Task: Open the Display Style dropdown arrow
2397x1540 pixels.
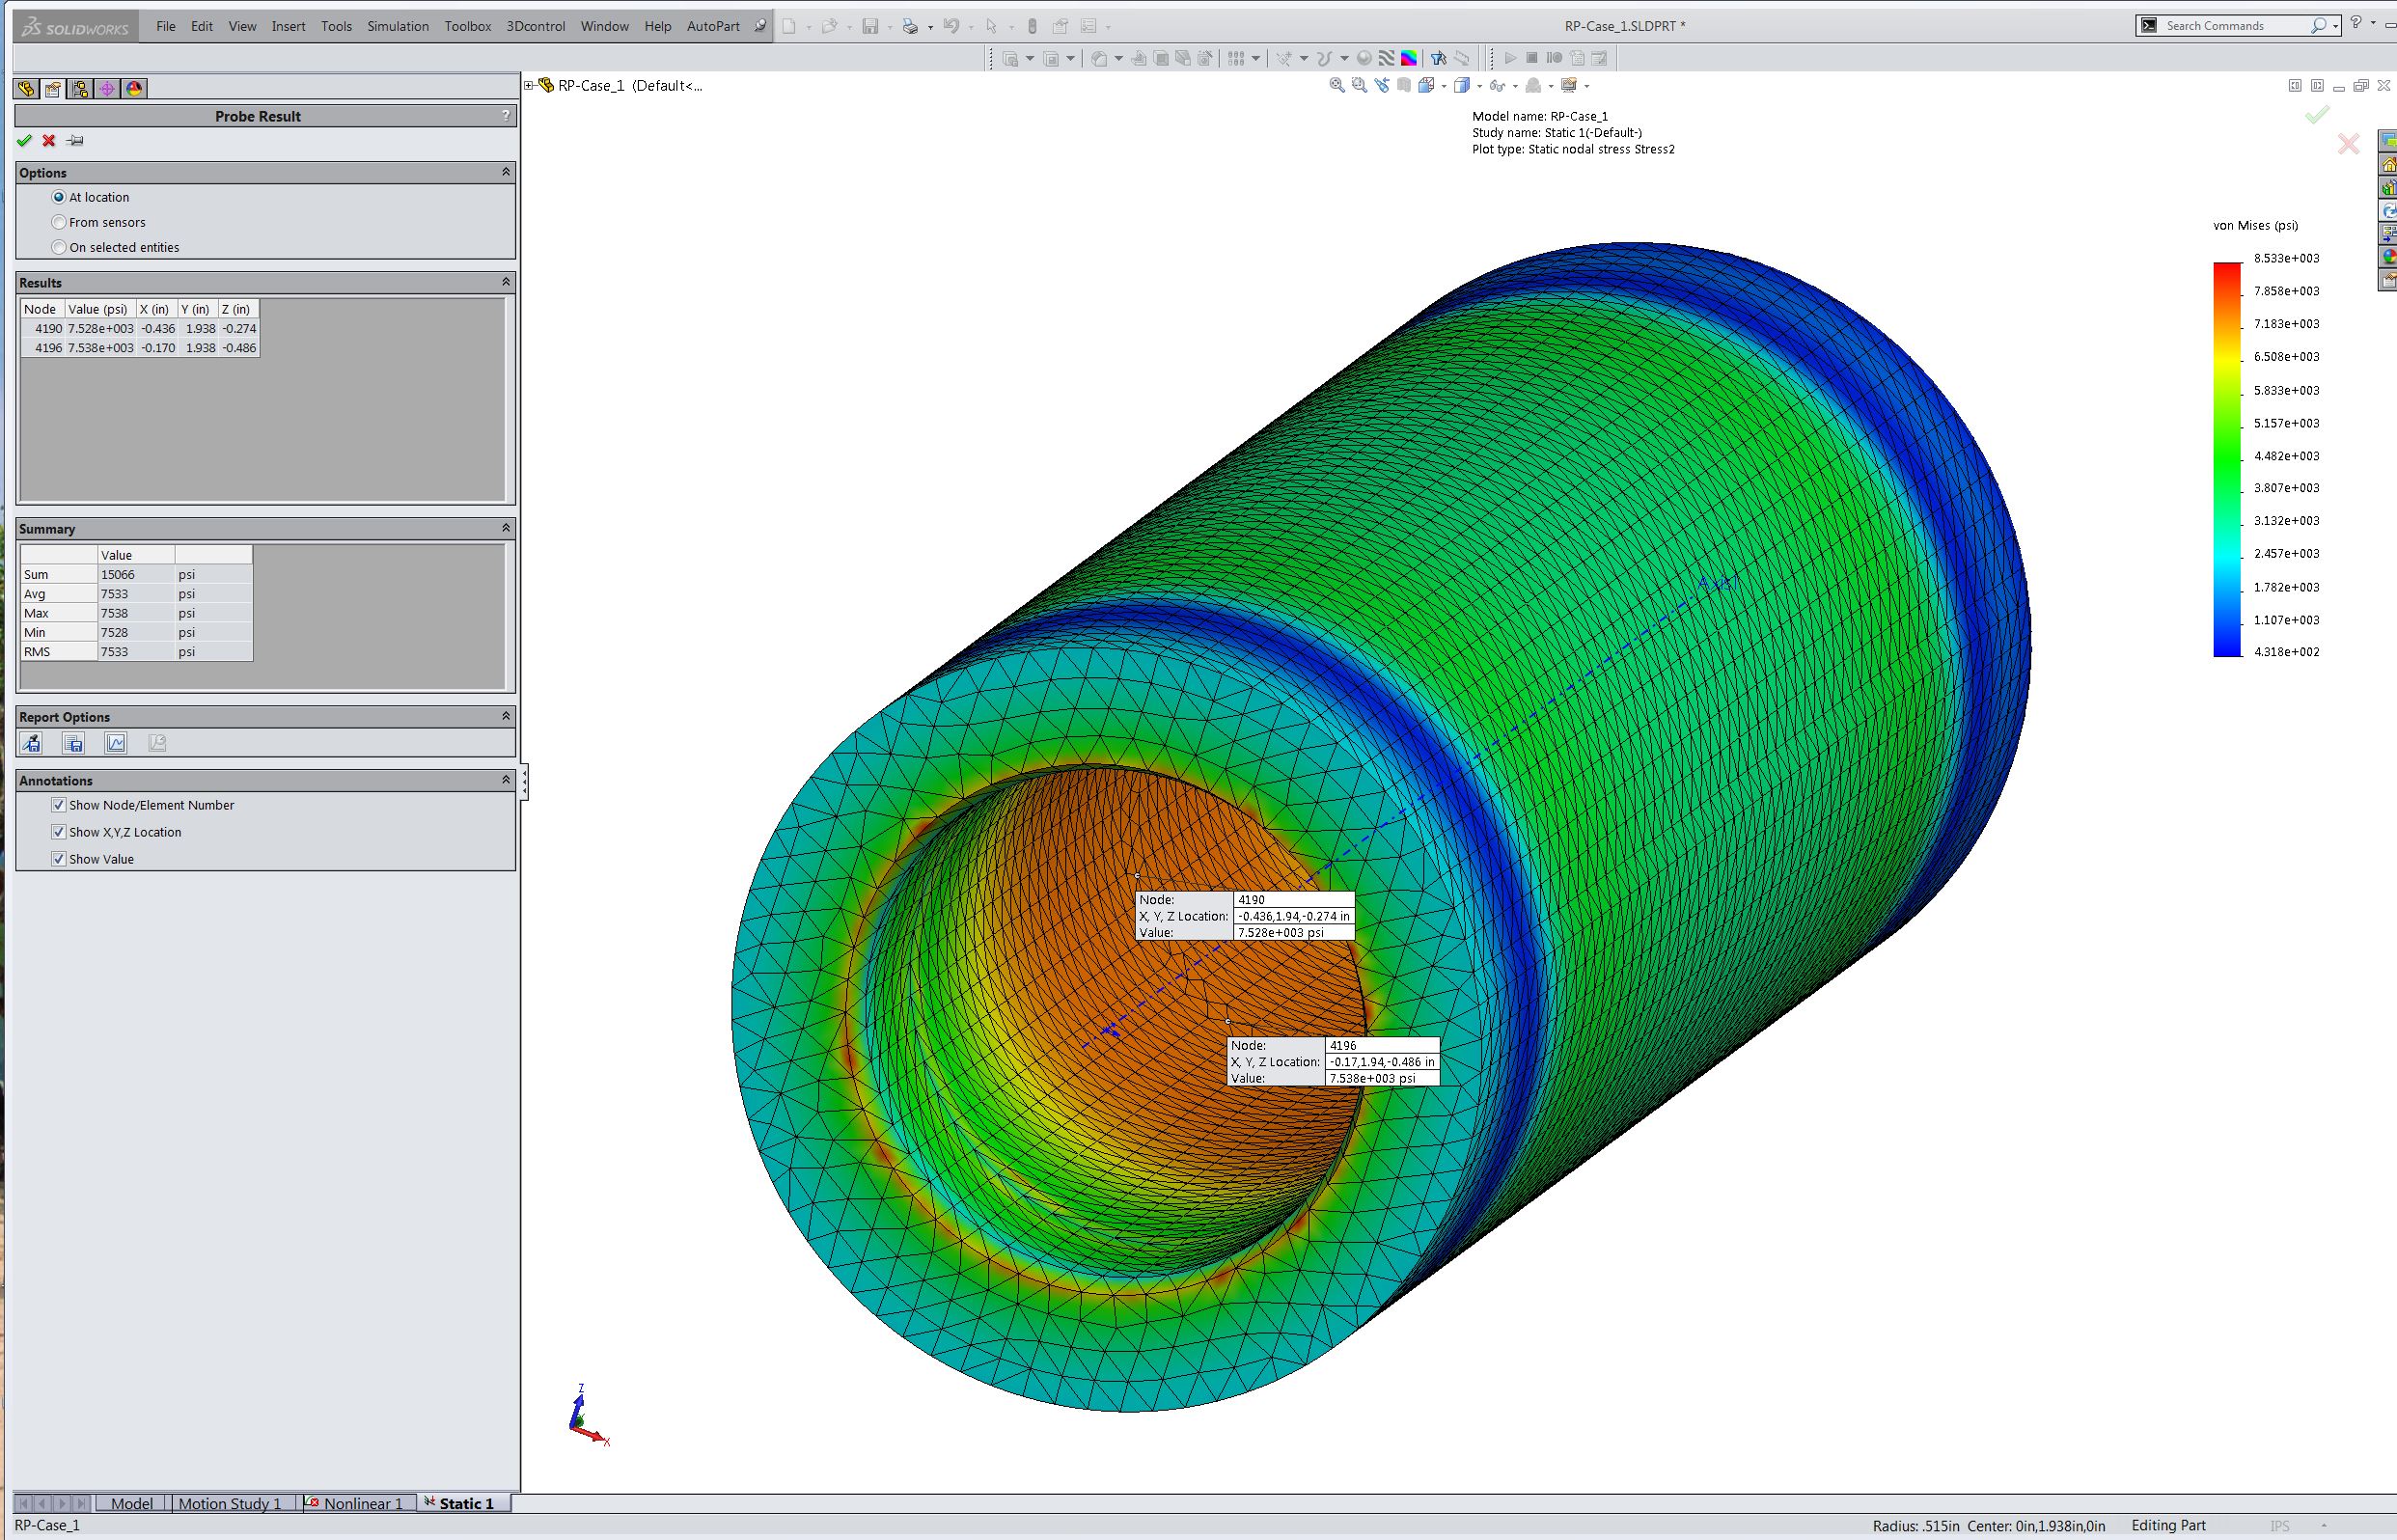Action: pyautogui.click(x=1478, y=87)
